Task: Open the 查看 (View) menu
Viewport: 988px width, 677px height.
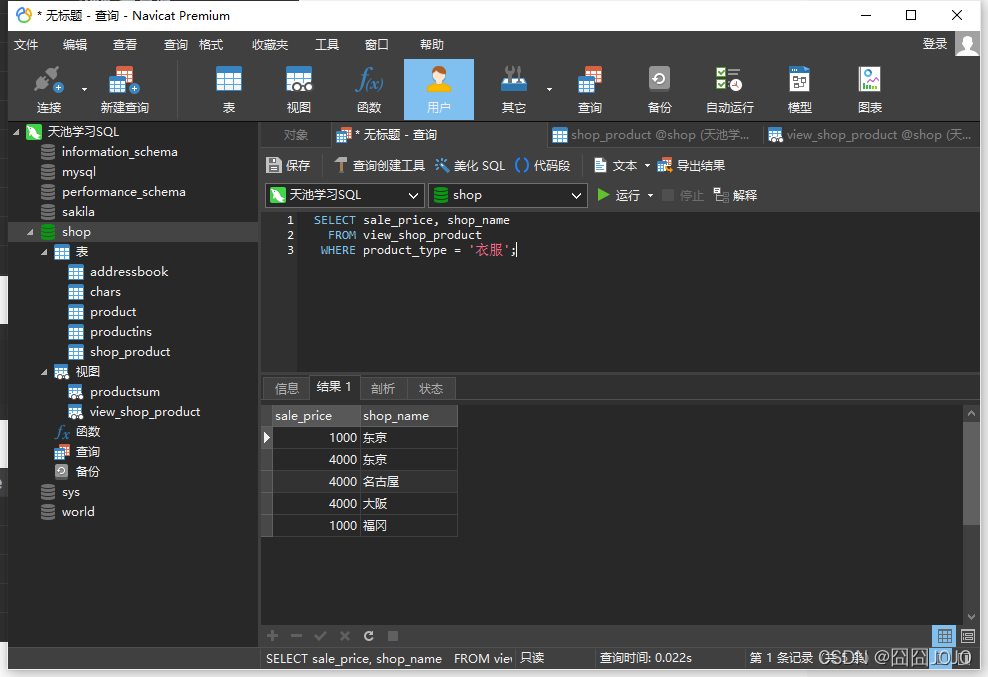Action: pos(125,45)
